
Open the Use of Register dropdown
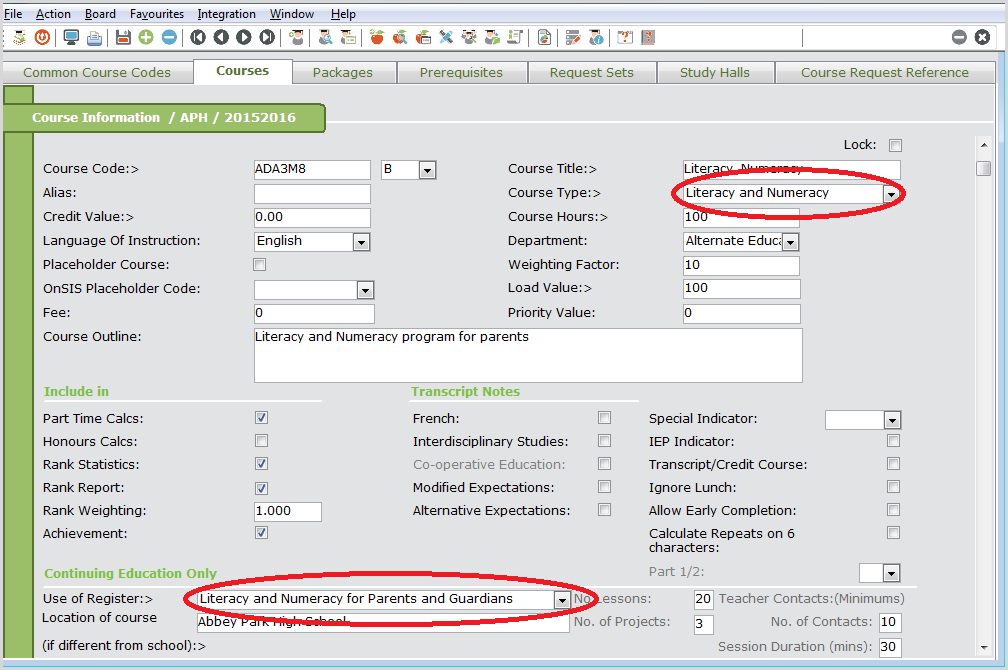[x=561, y=600]
